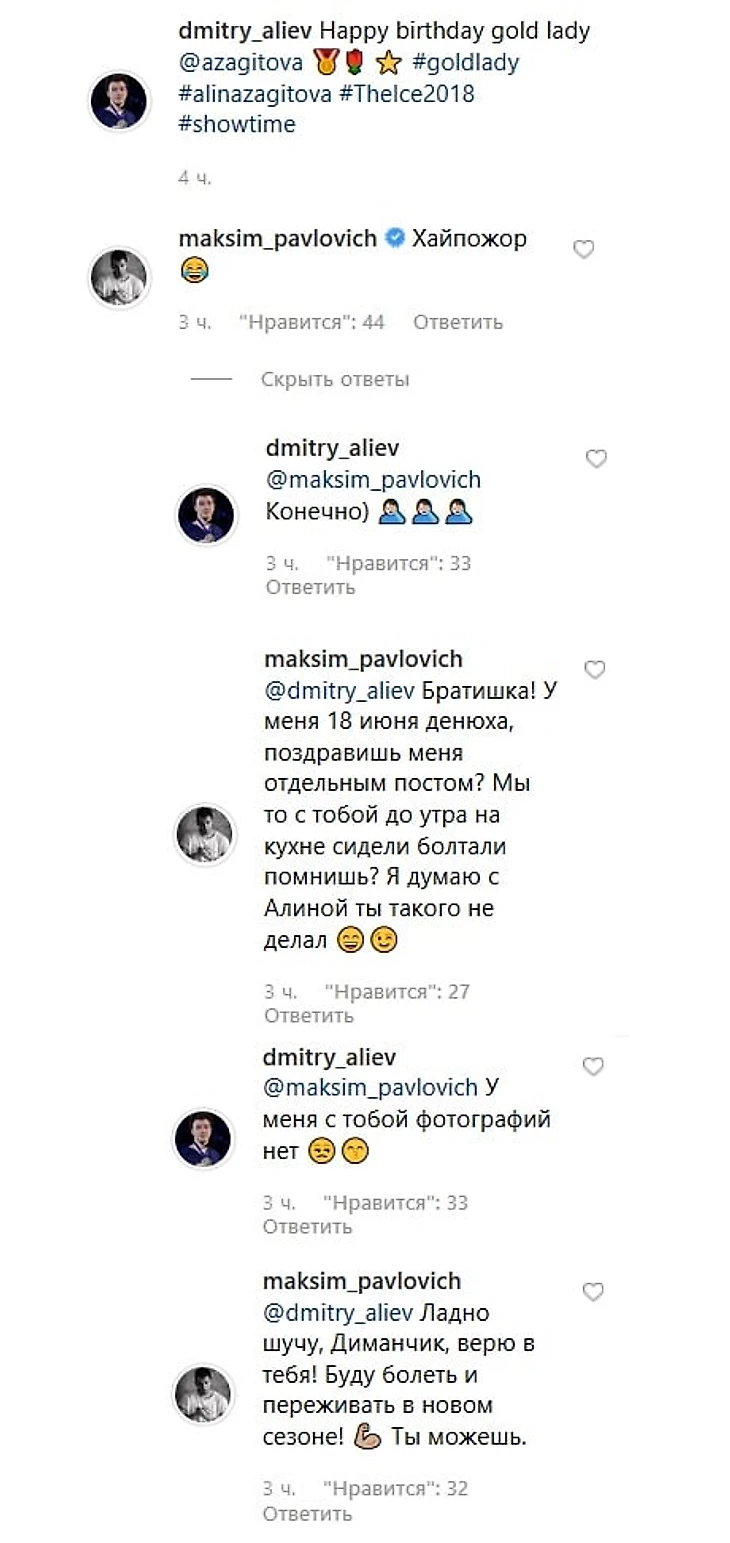This screenshot has height=1543, width=730.
Task: Like maksim_pavlovich's Хайпожор comment
Action: point(584,249)
